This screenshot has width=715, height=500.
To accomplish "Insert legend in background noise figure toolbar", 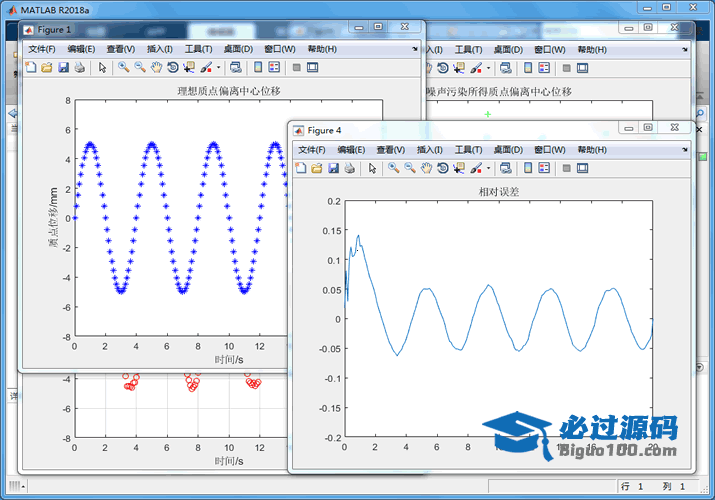I will [544, 68].
